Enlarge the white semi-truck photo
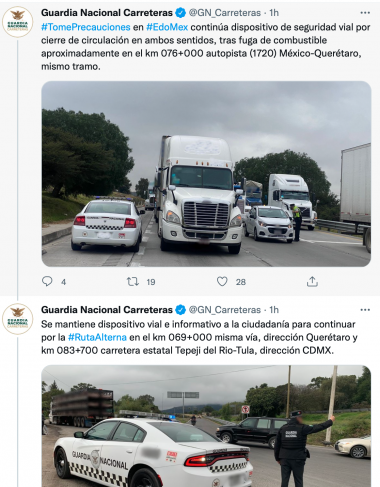 206,174
